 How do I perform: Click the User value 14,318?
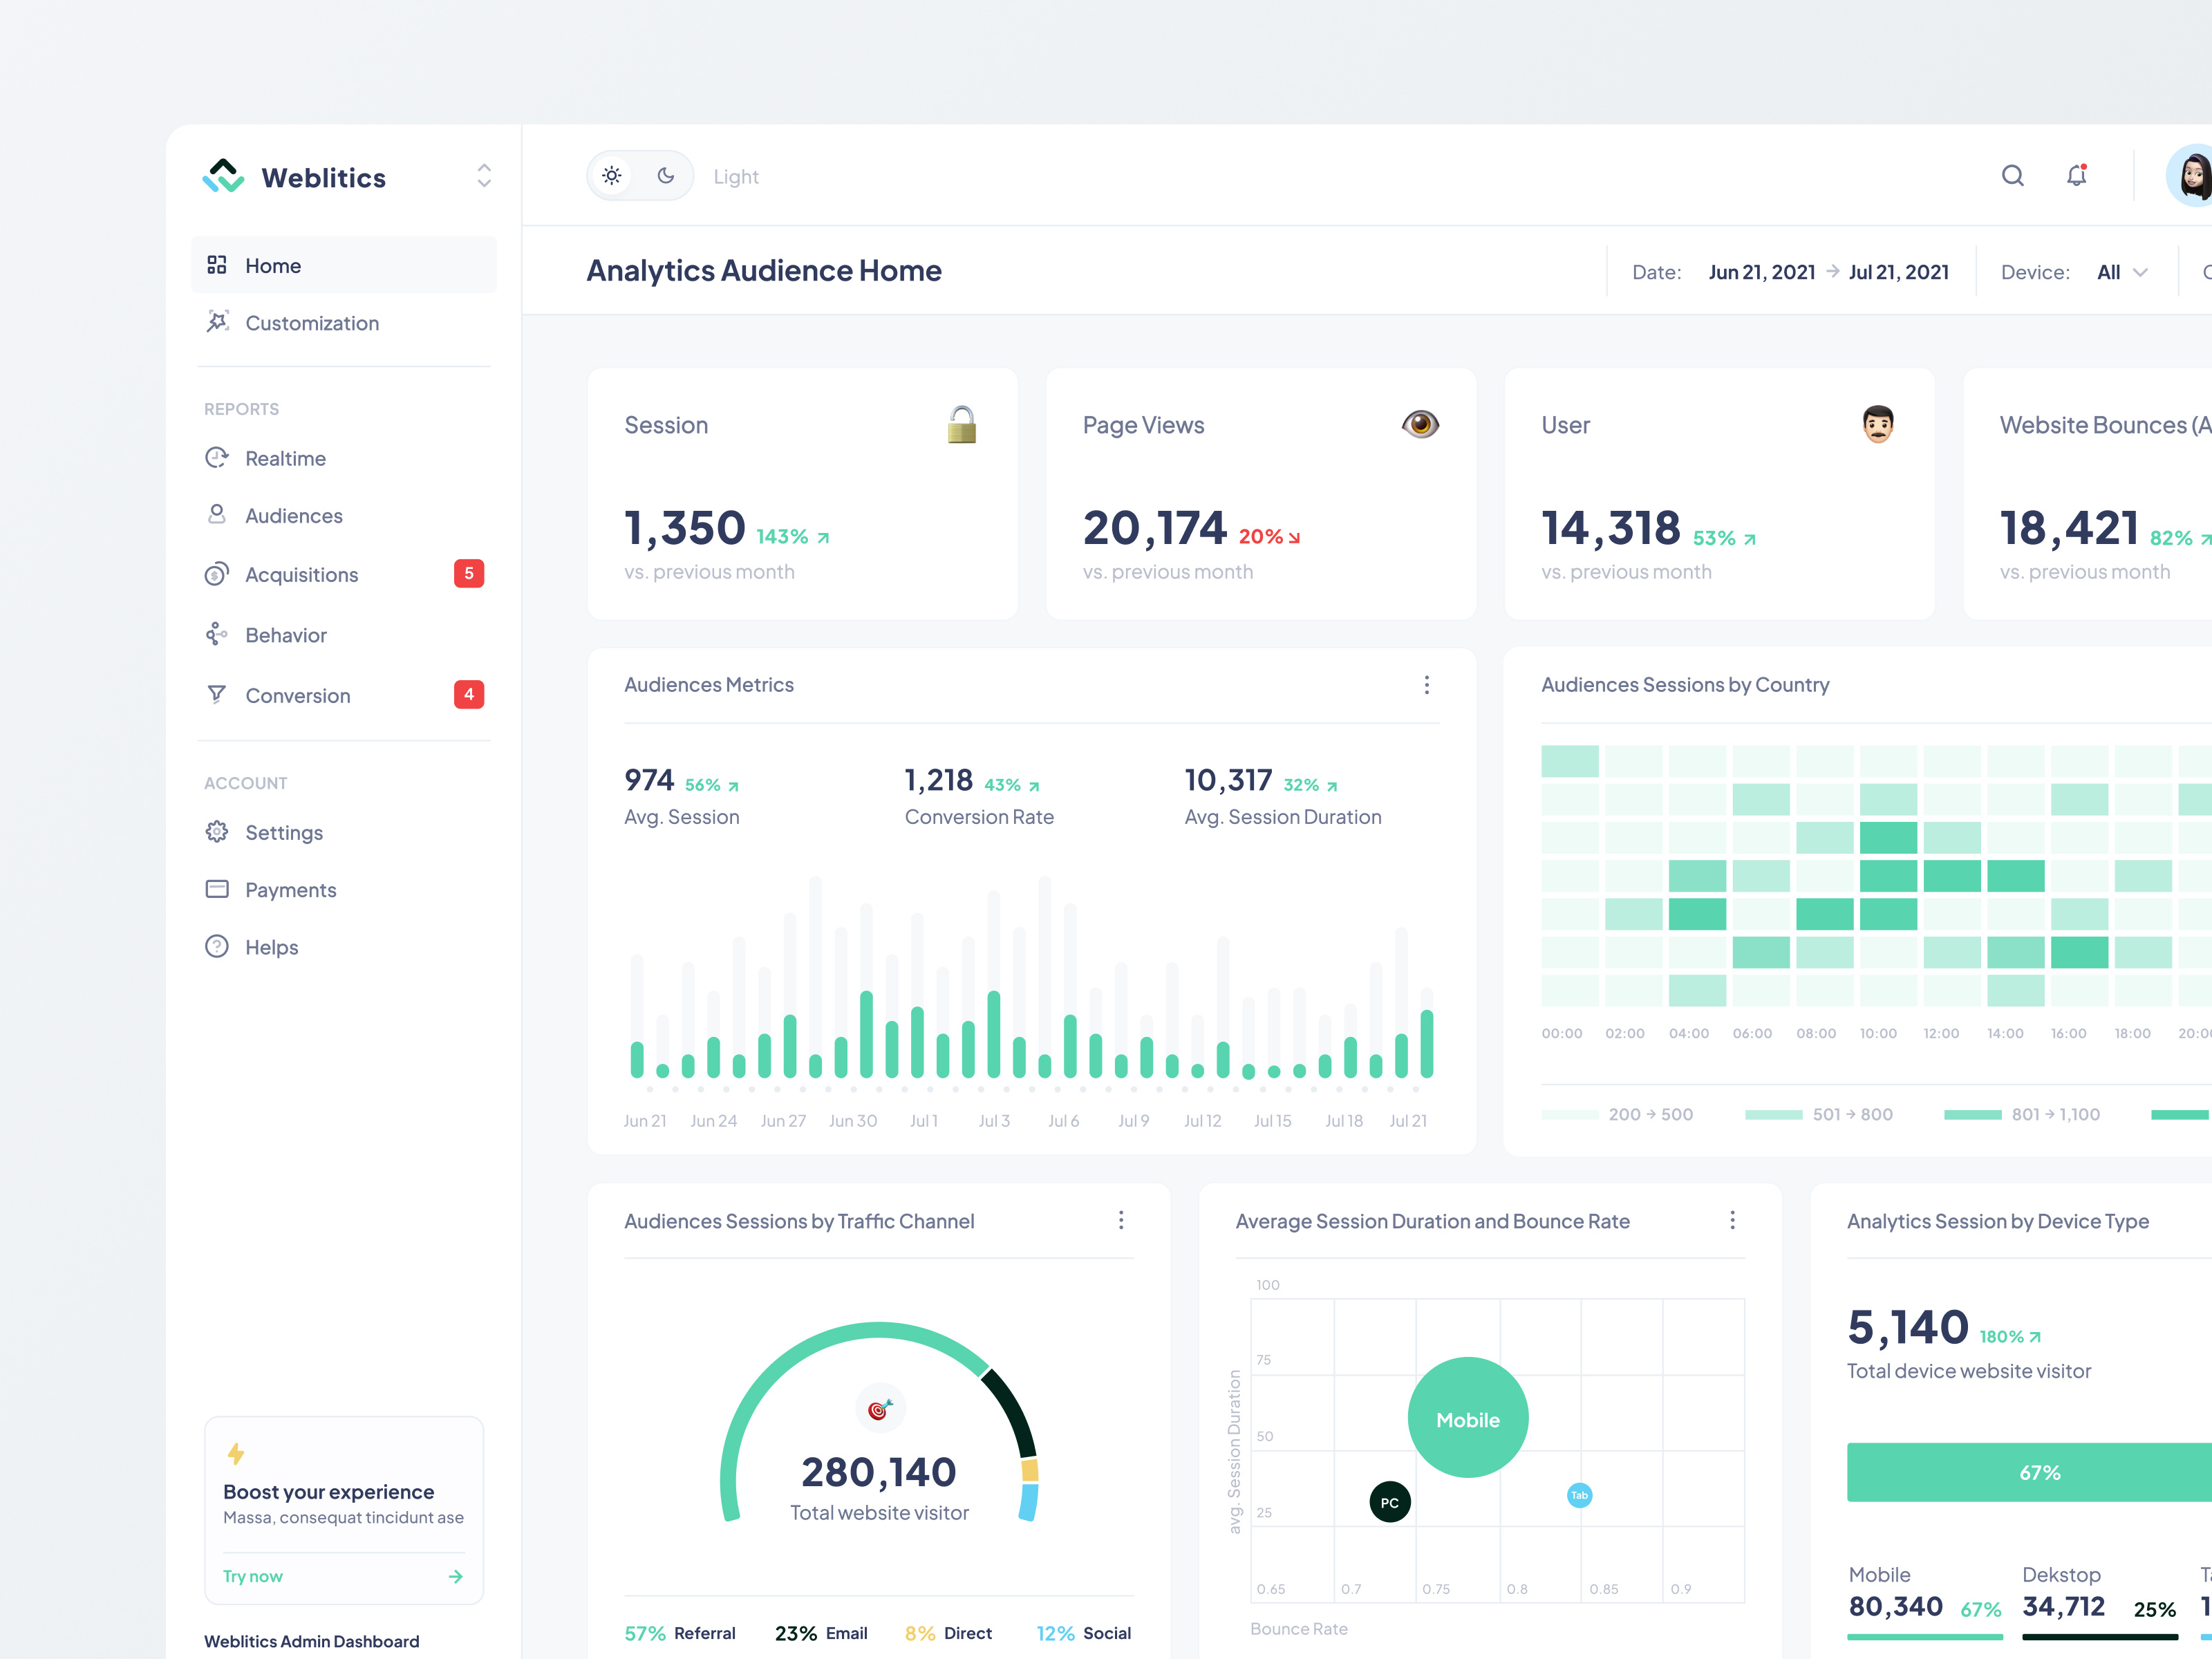point(1611,528)
